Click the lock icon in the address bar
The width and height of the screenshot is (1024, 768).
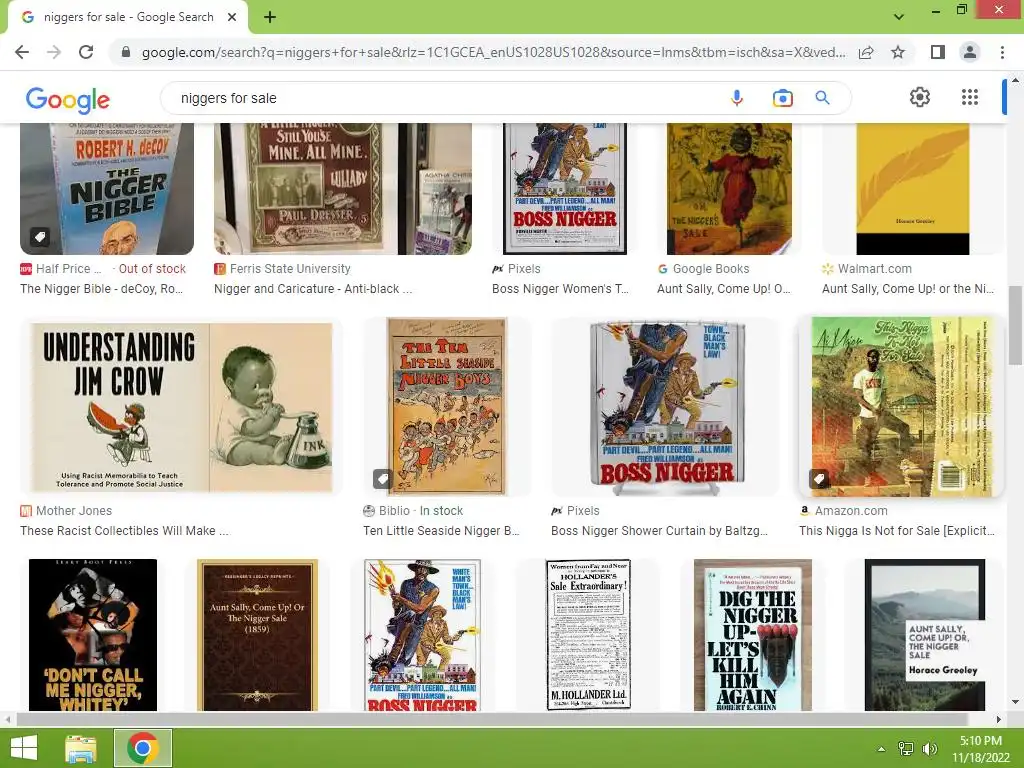click(x=125, y=52)
